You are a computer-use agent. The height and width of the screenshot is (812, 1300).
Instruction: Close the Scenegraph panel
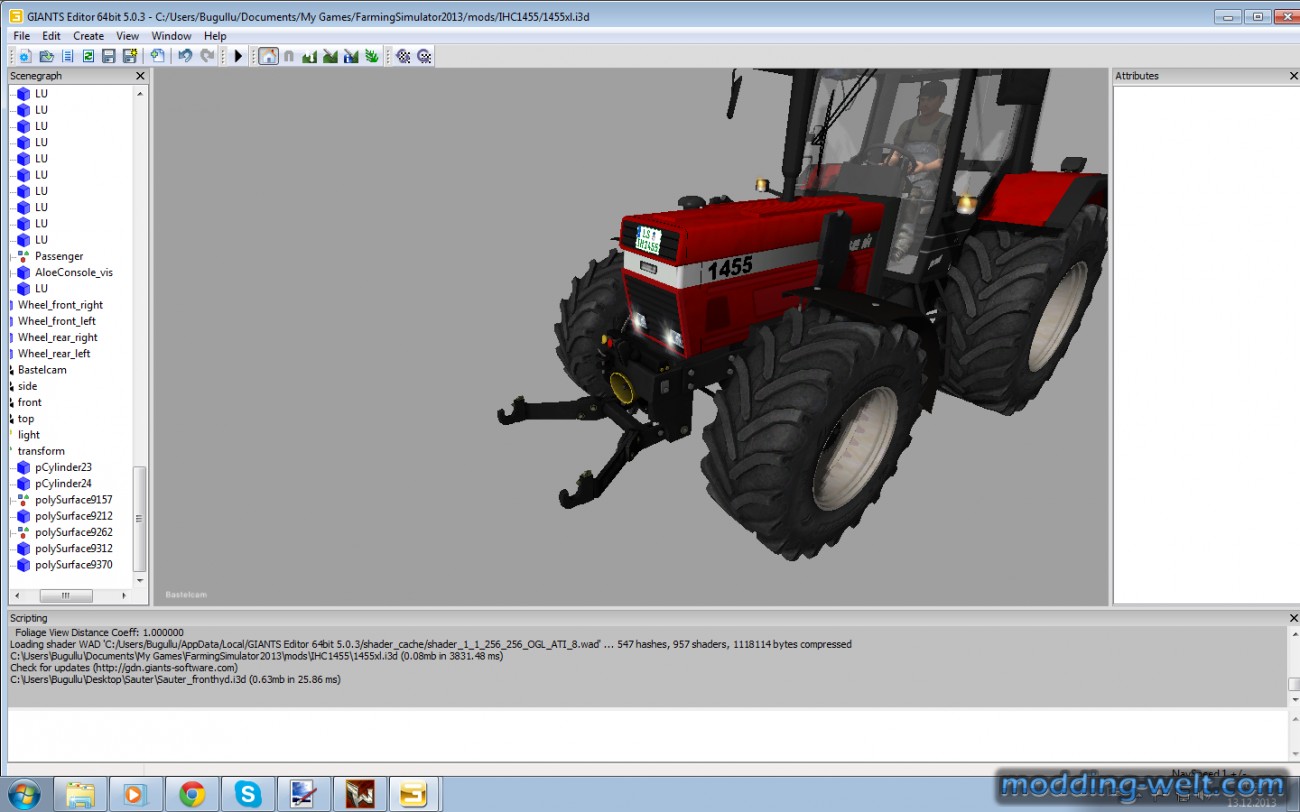click(140, 76)
